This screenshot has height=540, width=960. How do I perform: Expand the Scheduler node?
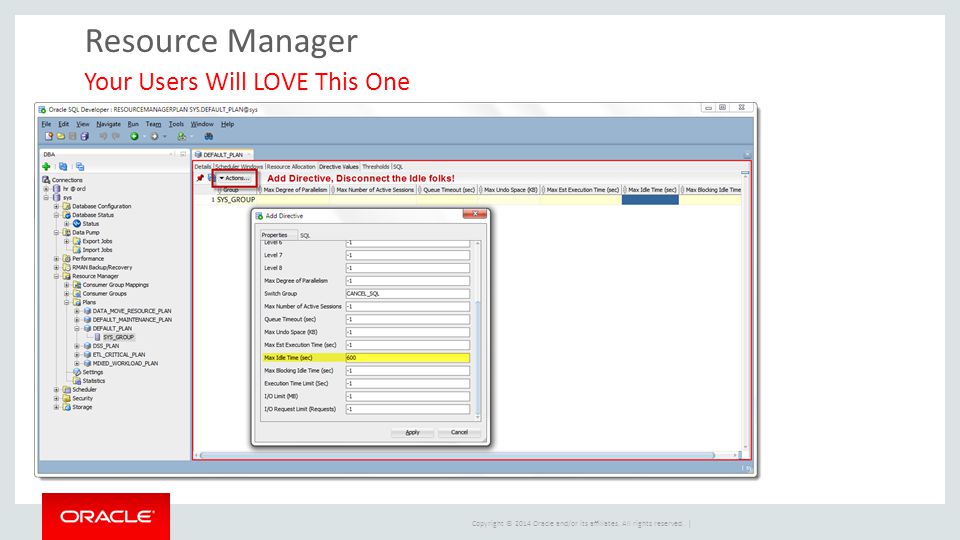click(x=56, y=389)
